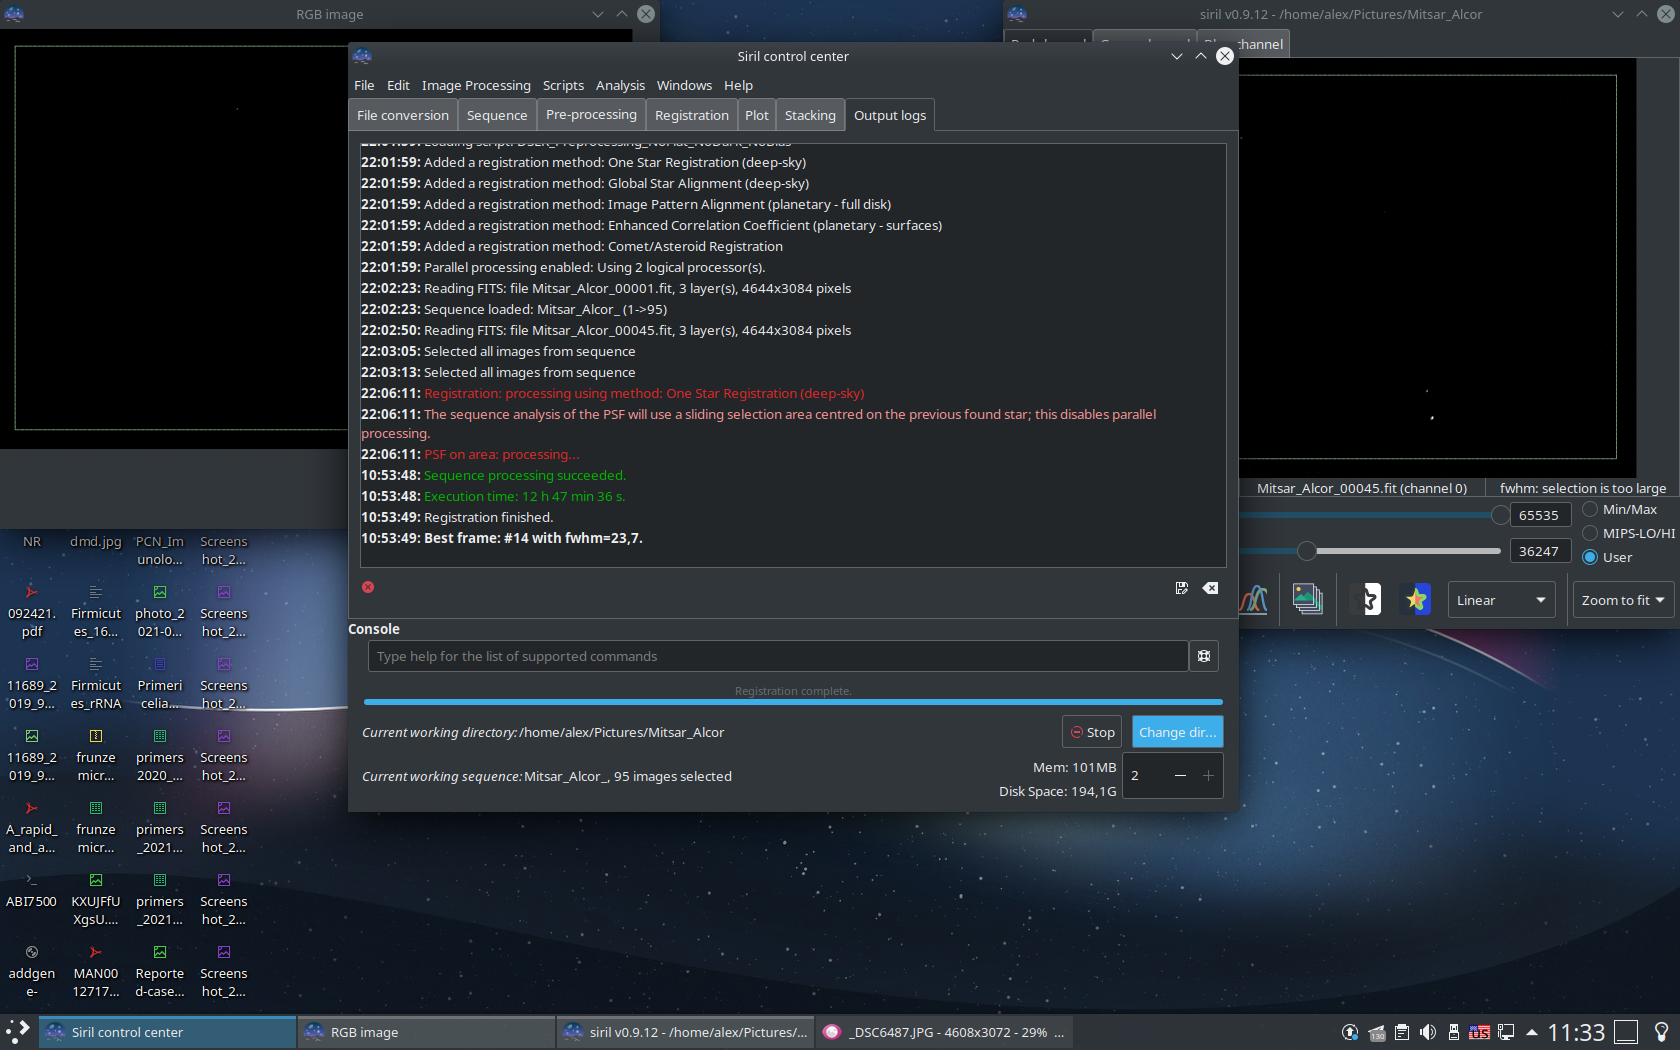Open the Image Processing menu
The height and width of the screenshot is (1050, 1680).
click(476, 85)
